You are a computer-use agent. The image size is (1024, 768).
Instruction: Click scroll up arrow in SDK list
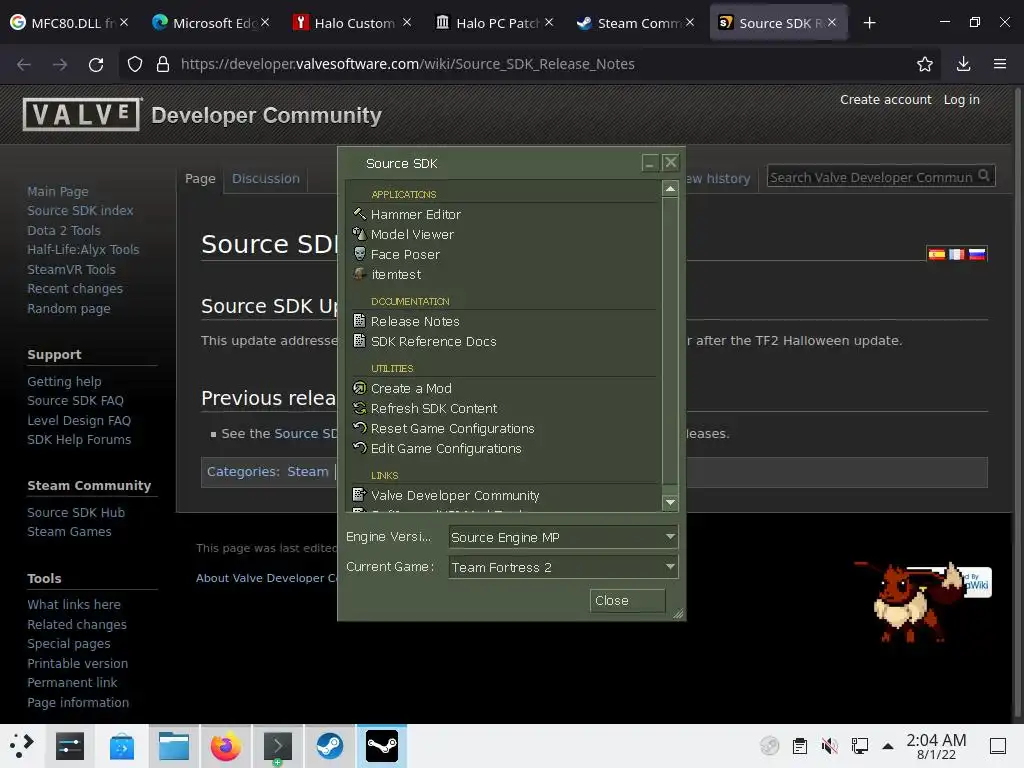coord(669,189)
